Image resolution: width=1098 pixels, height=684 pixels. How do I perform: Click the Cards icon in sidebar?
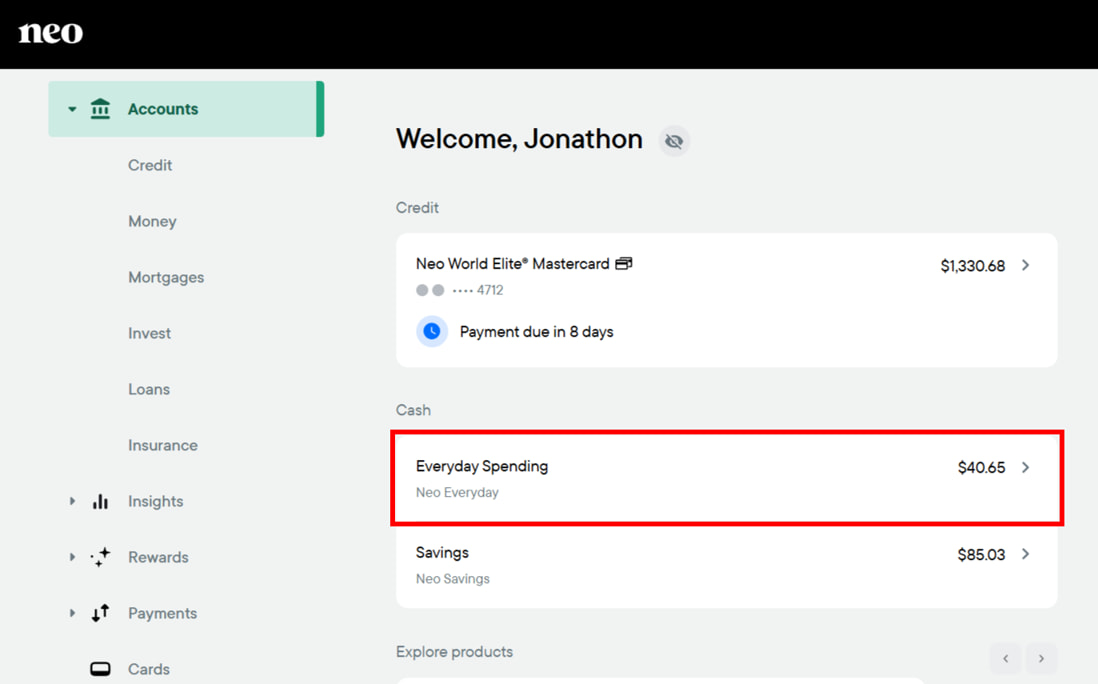point(100,669)
